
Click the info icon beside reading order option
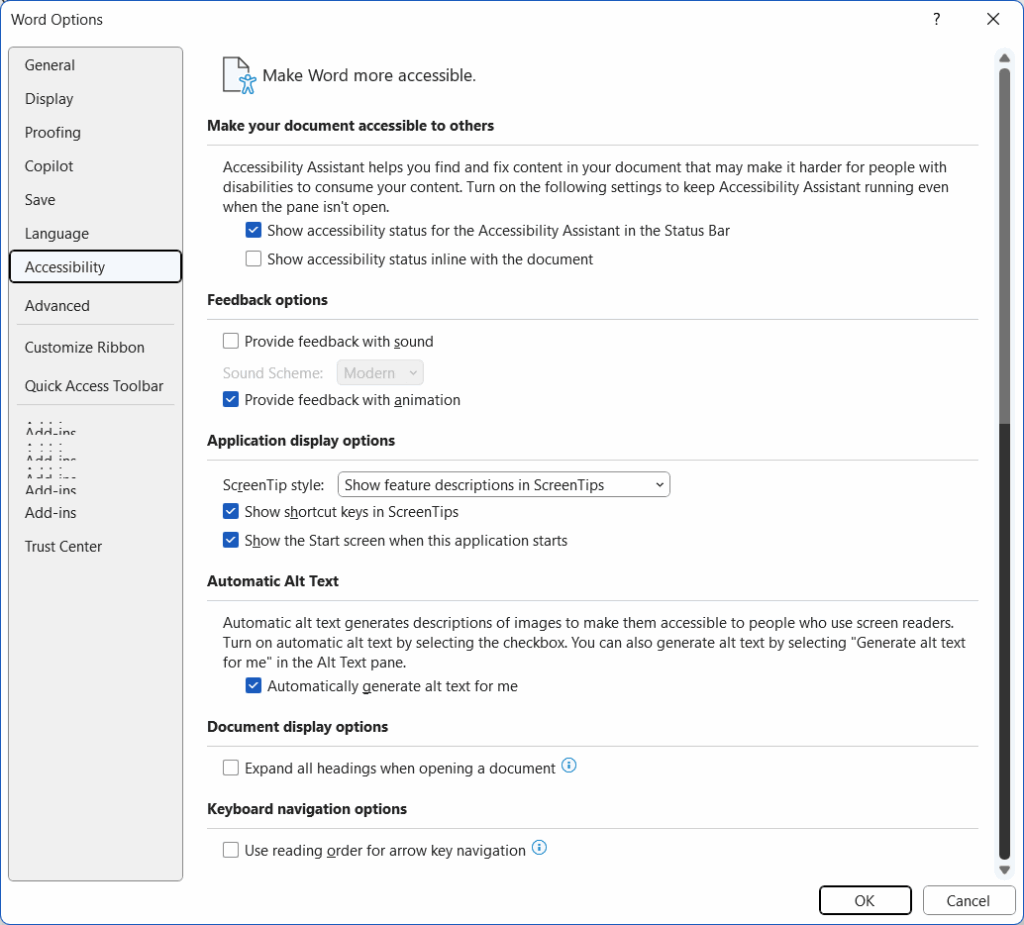click(540, 849)
